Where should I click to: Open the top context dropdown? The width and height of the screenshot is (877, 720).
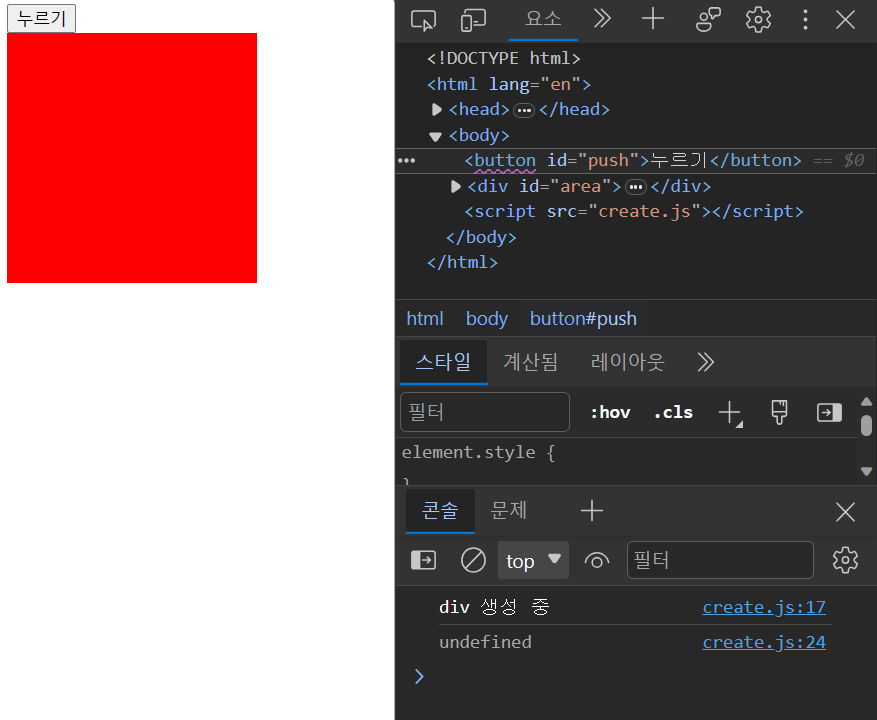pyautogui.click(x=533, y=560)
